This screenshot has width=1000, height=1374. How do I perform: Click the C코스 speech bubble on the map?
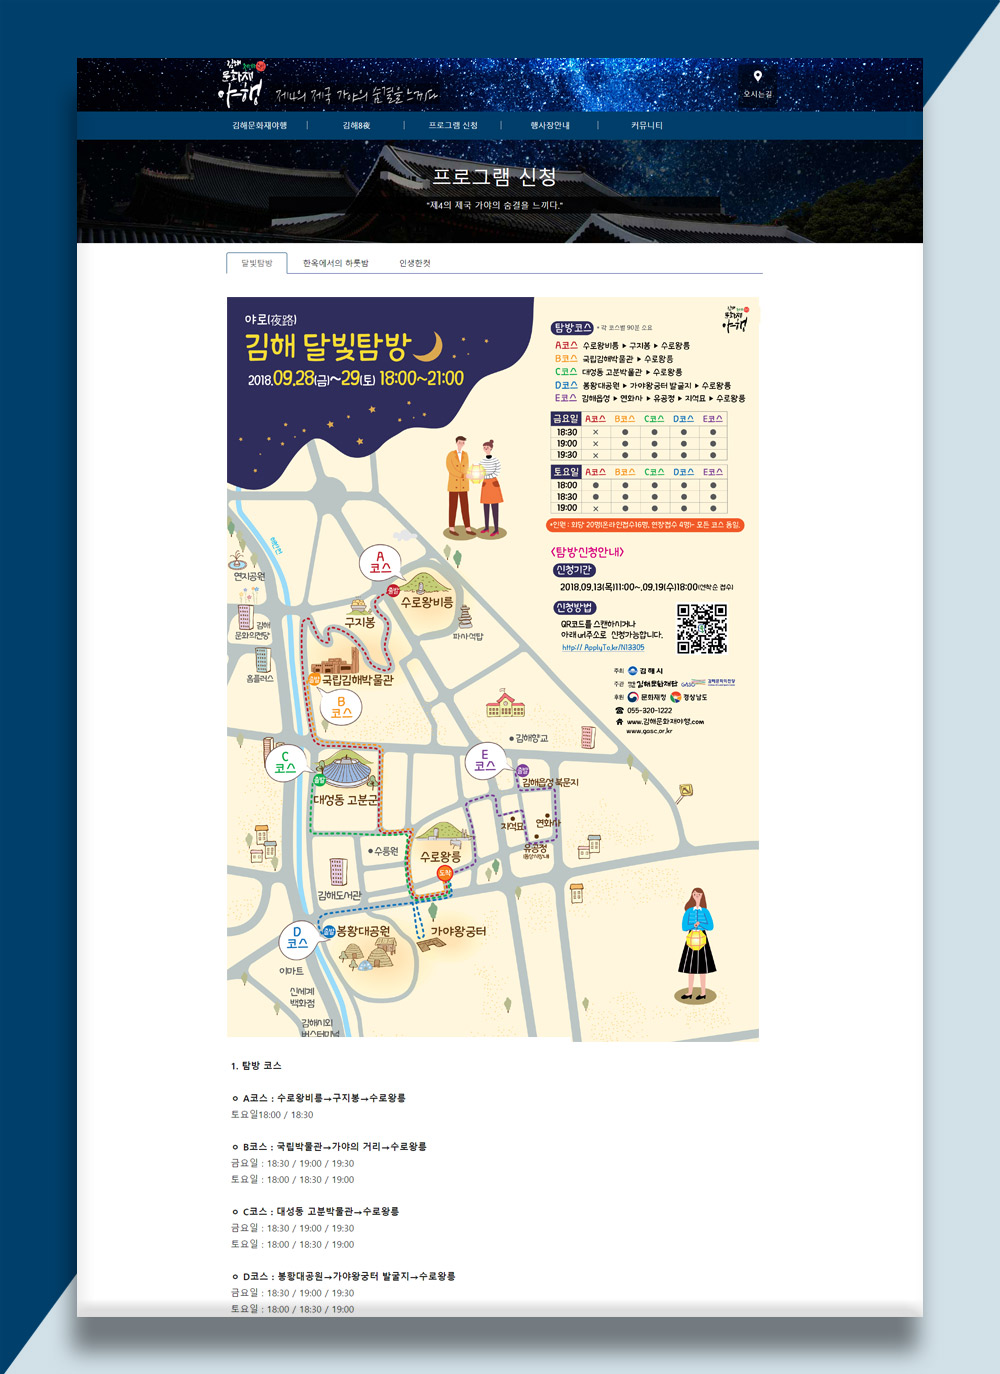pos(285,763)
